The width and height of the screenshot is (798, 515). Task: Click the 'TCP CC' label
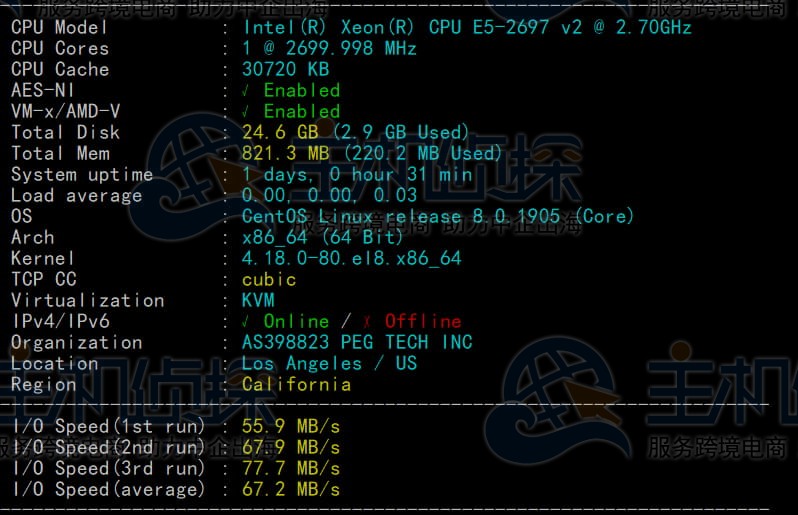pyautogui.click(x=44, y=279)
